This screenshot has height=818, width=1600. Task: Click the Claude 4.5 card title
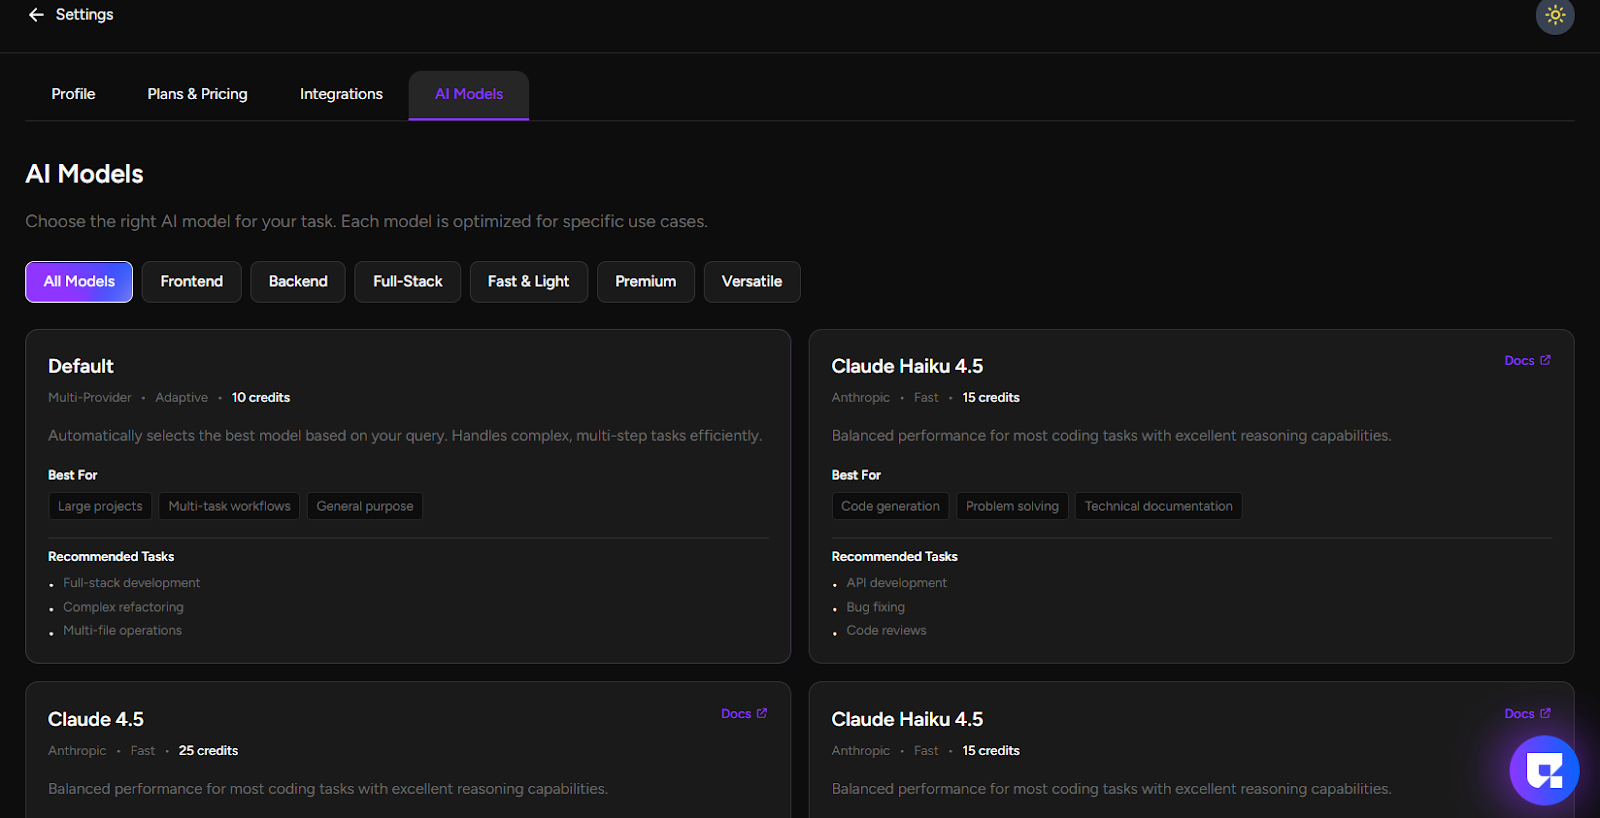coord(96,719)
